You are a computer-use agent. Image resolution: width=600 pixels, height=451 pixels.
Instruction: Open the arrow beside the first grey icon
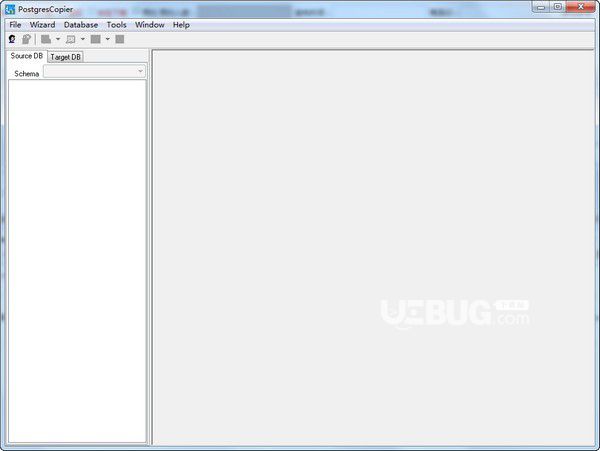pyautogui.click(x=58, y=39)
